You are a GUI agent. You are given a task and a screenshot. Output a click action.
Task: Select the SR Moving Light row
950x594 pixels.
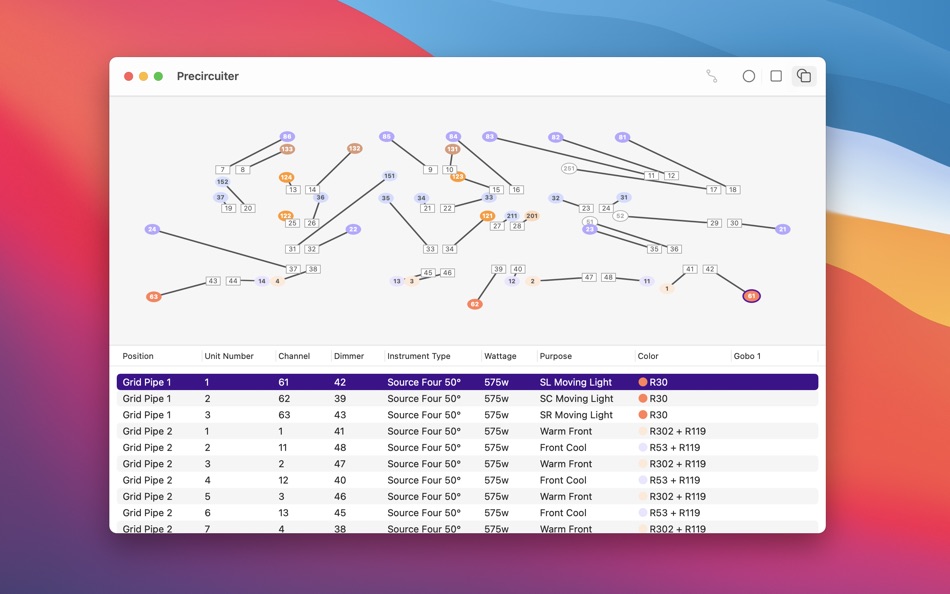[467, 415]
